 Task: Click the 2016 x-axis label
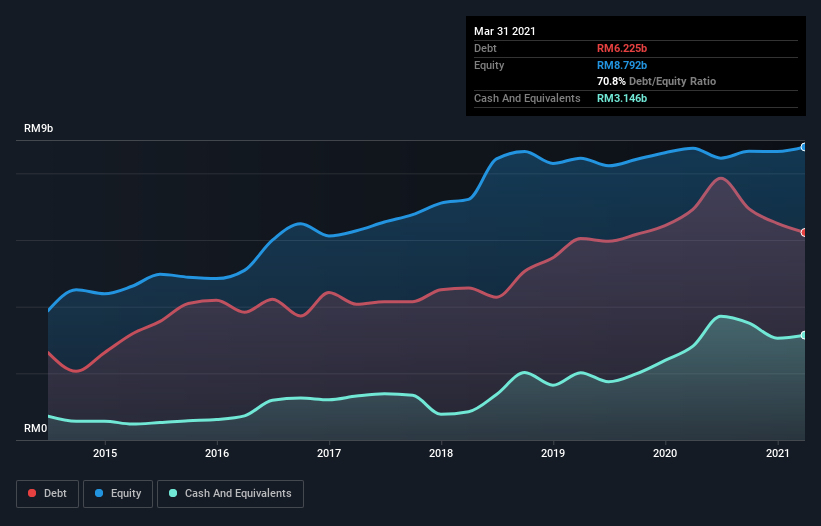coord(217,453)
